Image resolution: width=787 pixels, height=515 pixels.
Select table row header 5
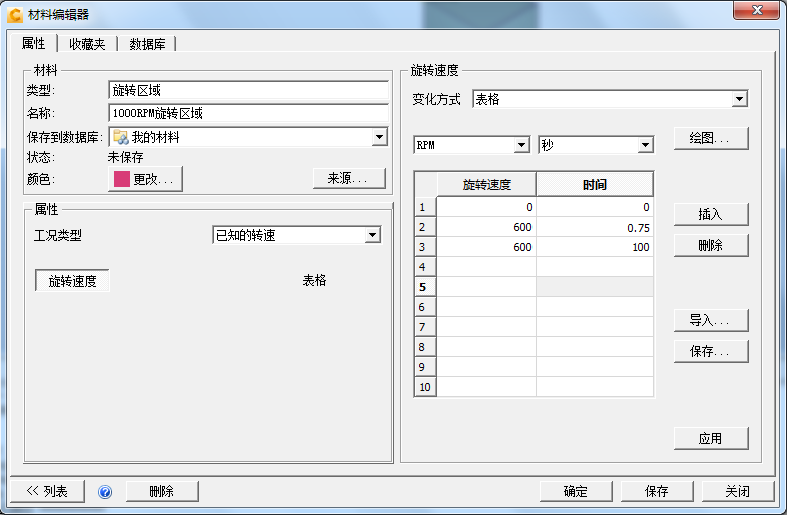tap(425, 287)
